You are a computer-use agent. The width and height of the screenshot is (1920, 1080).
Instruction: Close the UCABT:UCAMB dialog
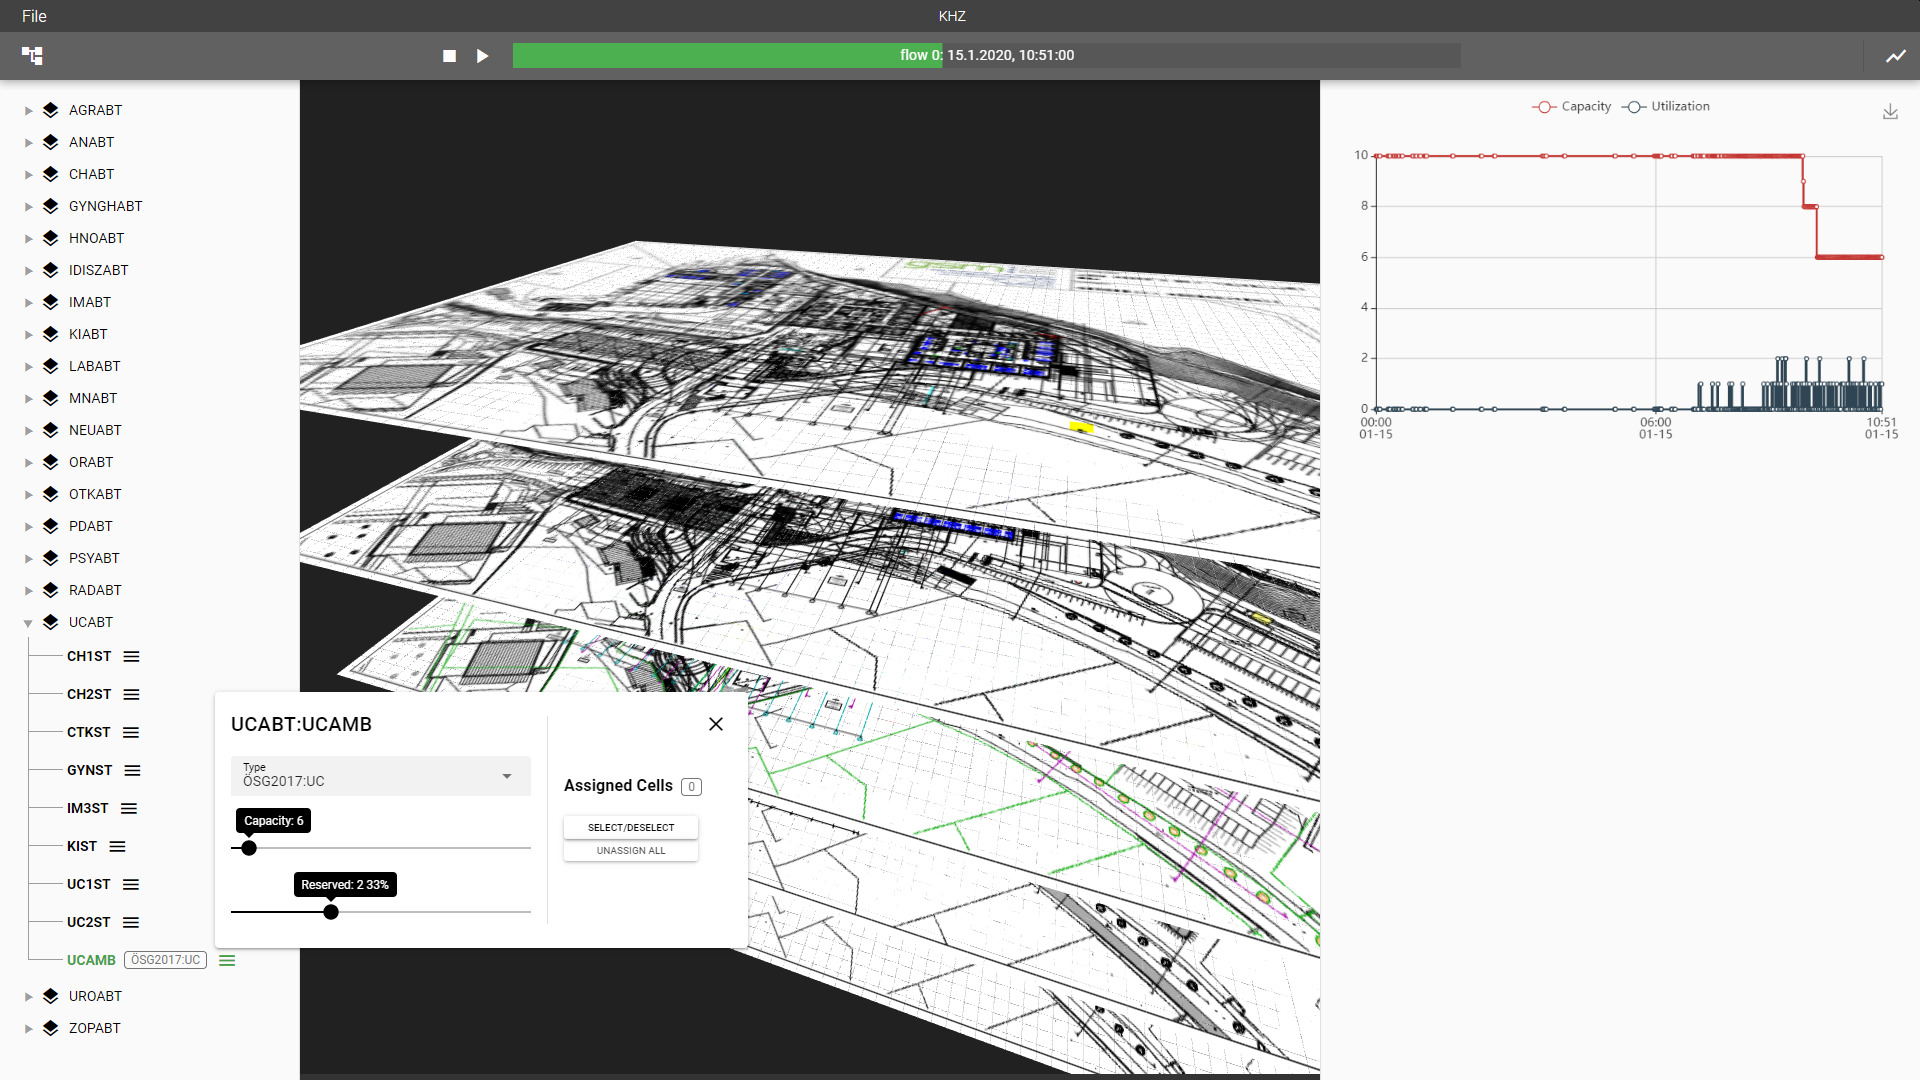click(716, 724)
